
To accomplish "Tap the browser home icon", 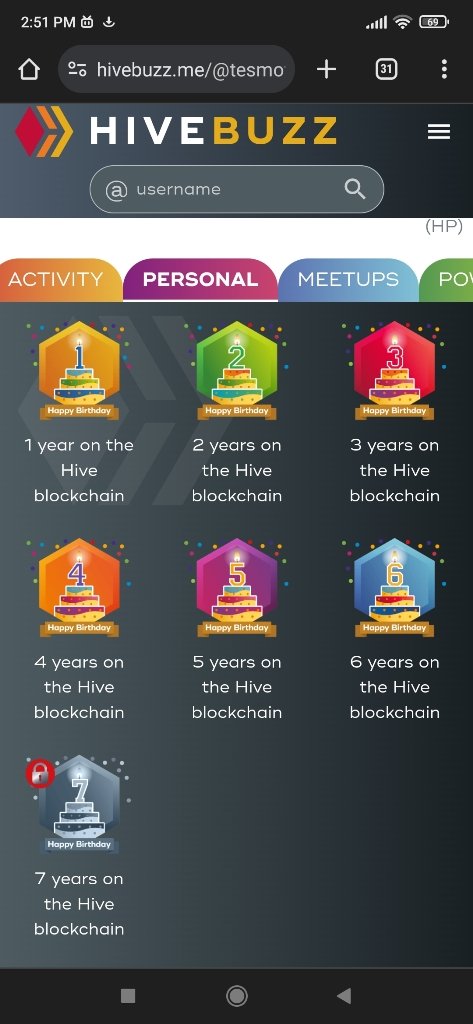I will [x=29, y=69].
